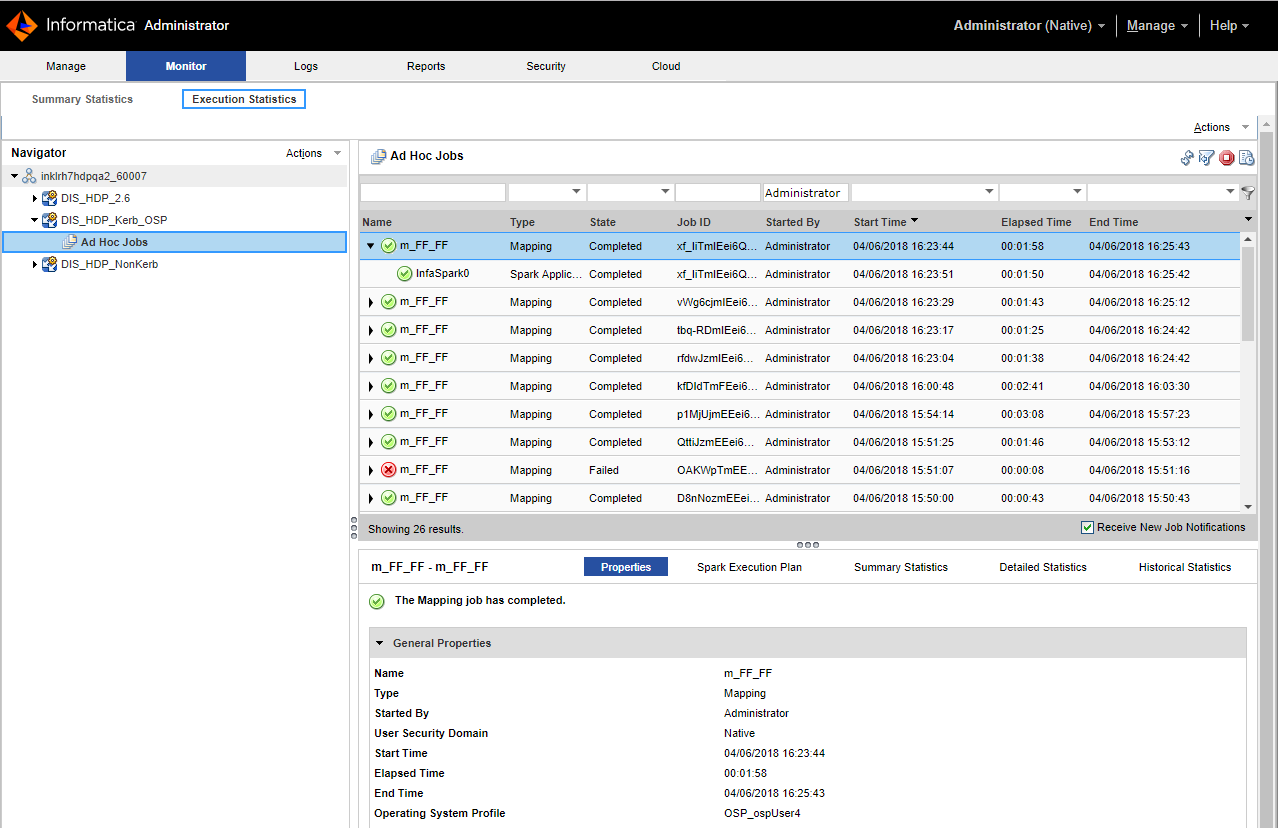Click the service icon next to DIS_HDP_2.6

[49, 198]
